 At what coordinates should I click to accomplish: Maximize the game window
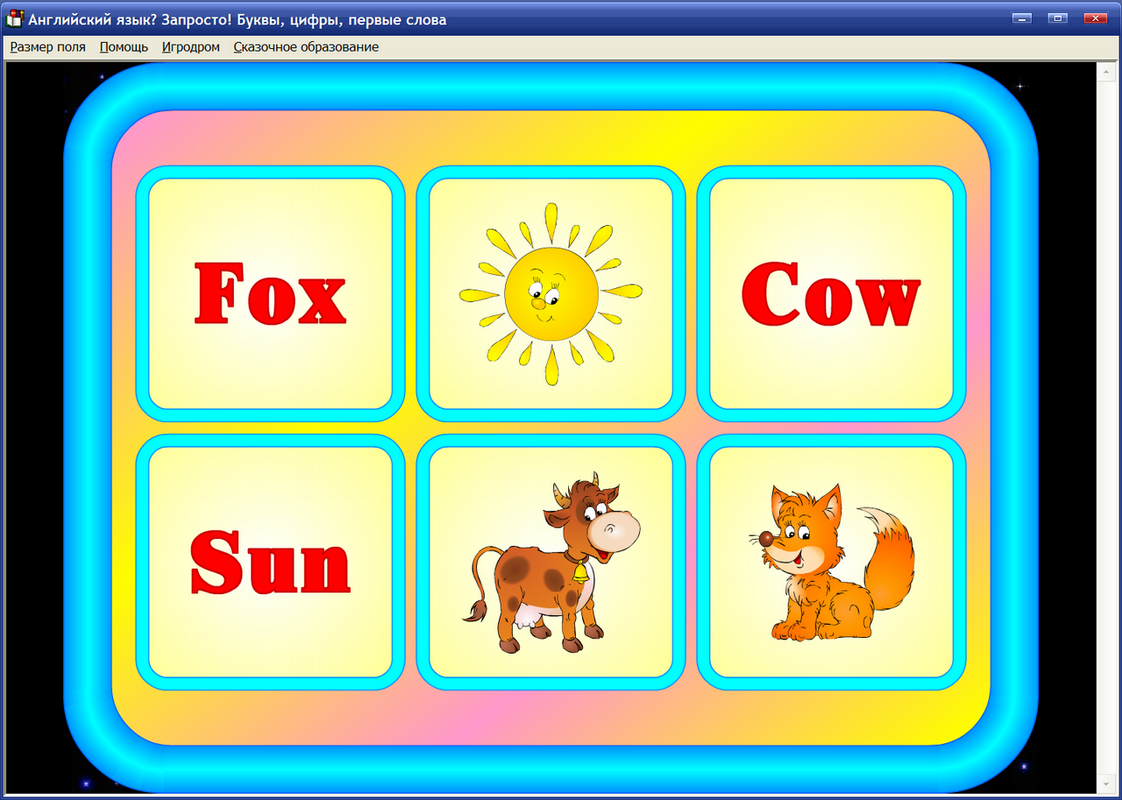(1058, 18)
